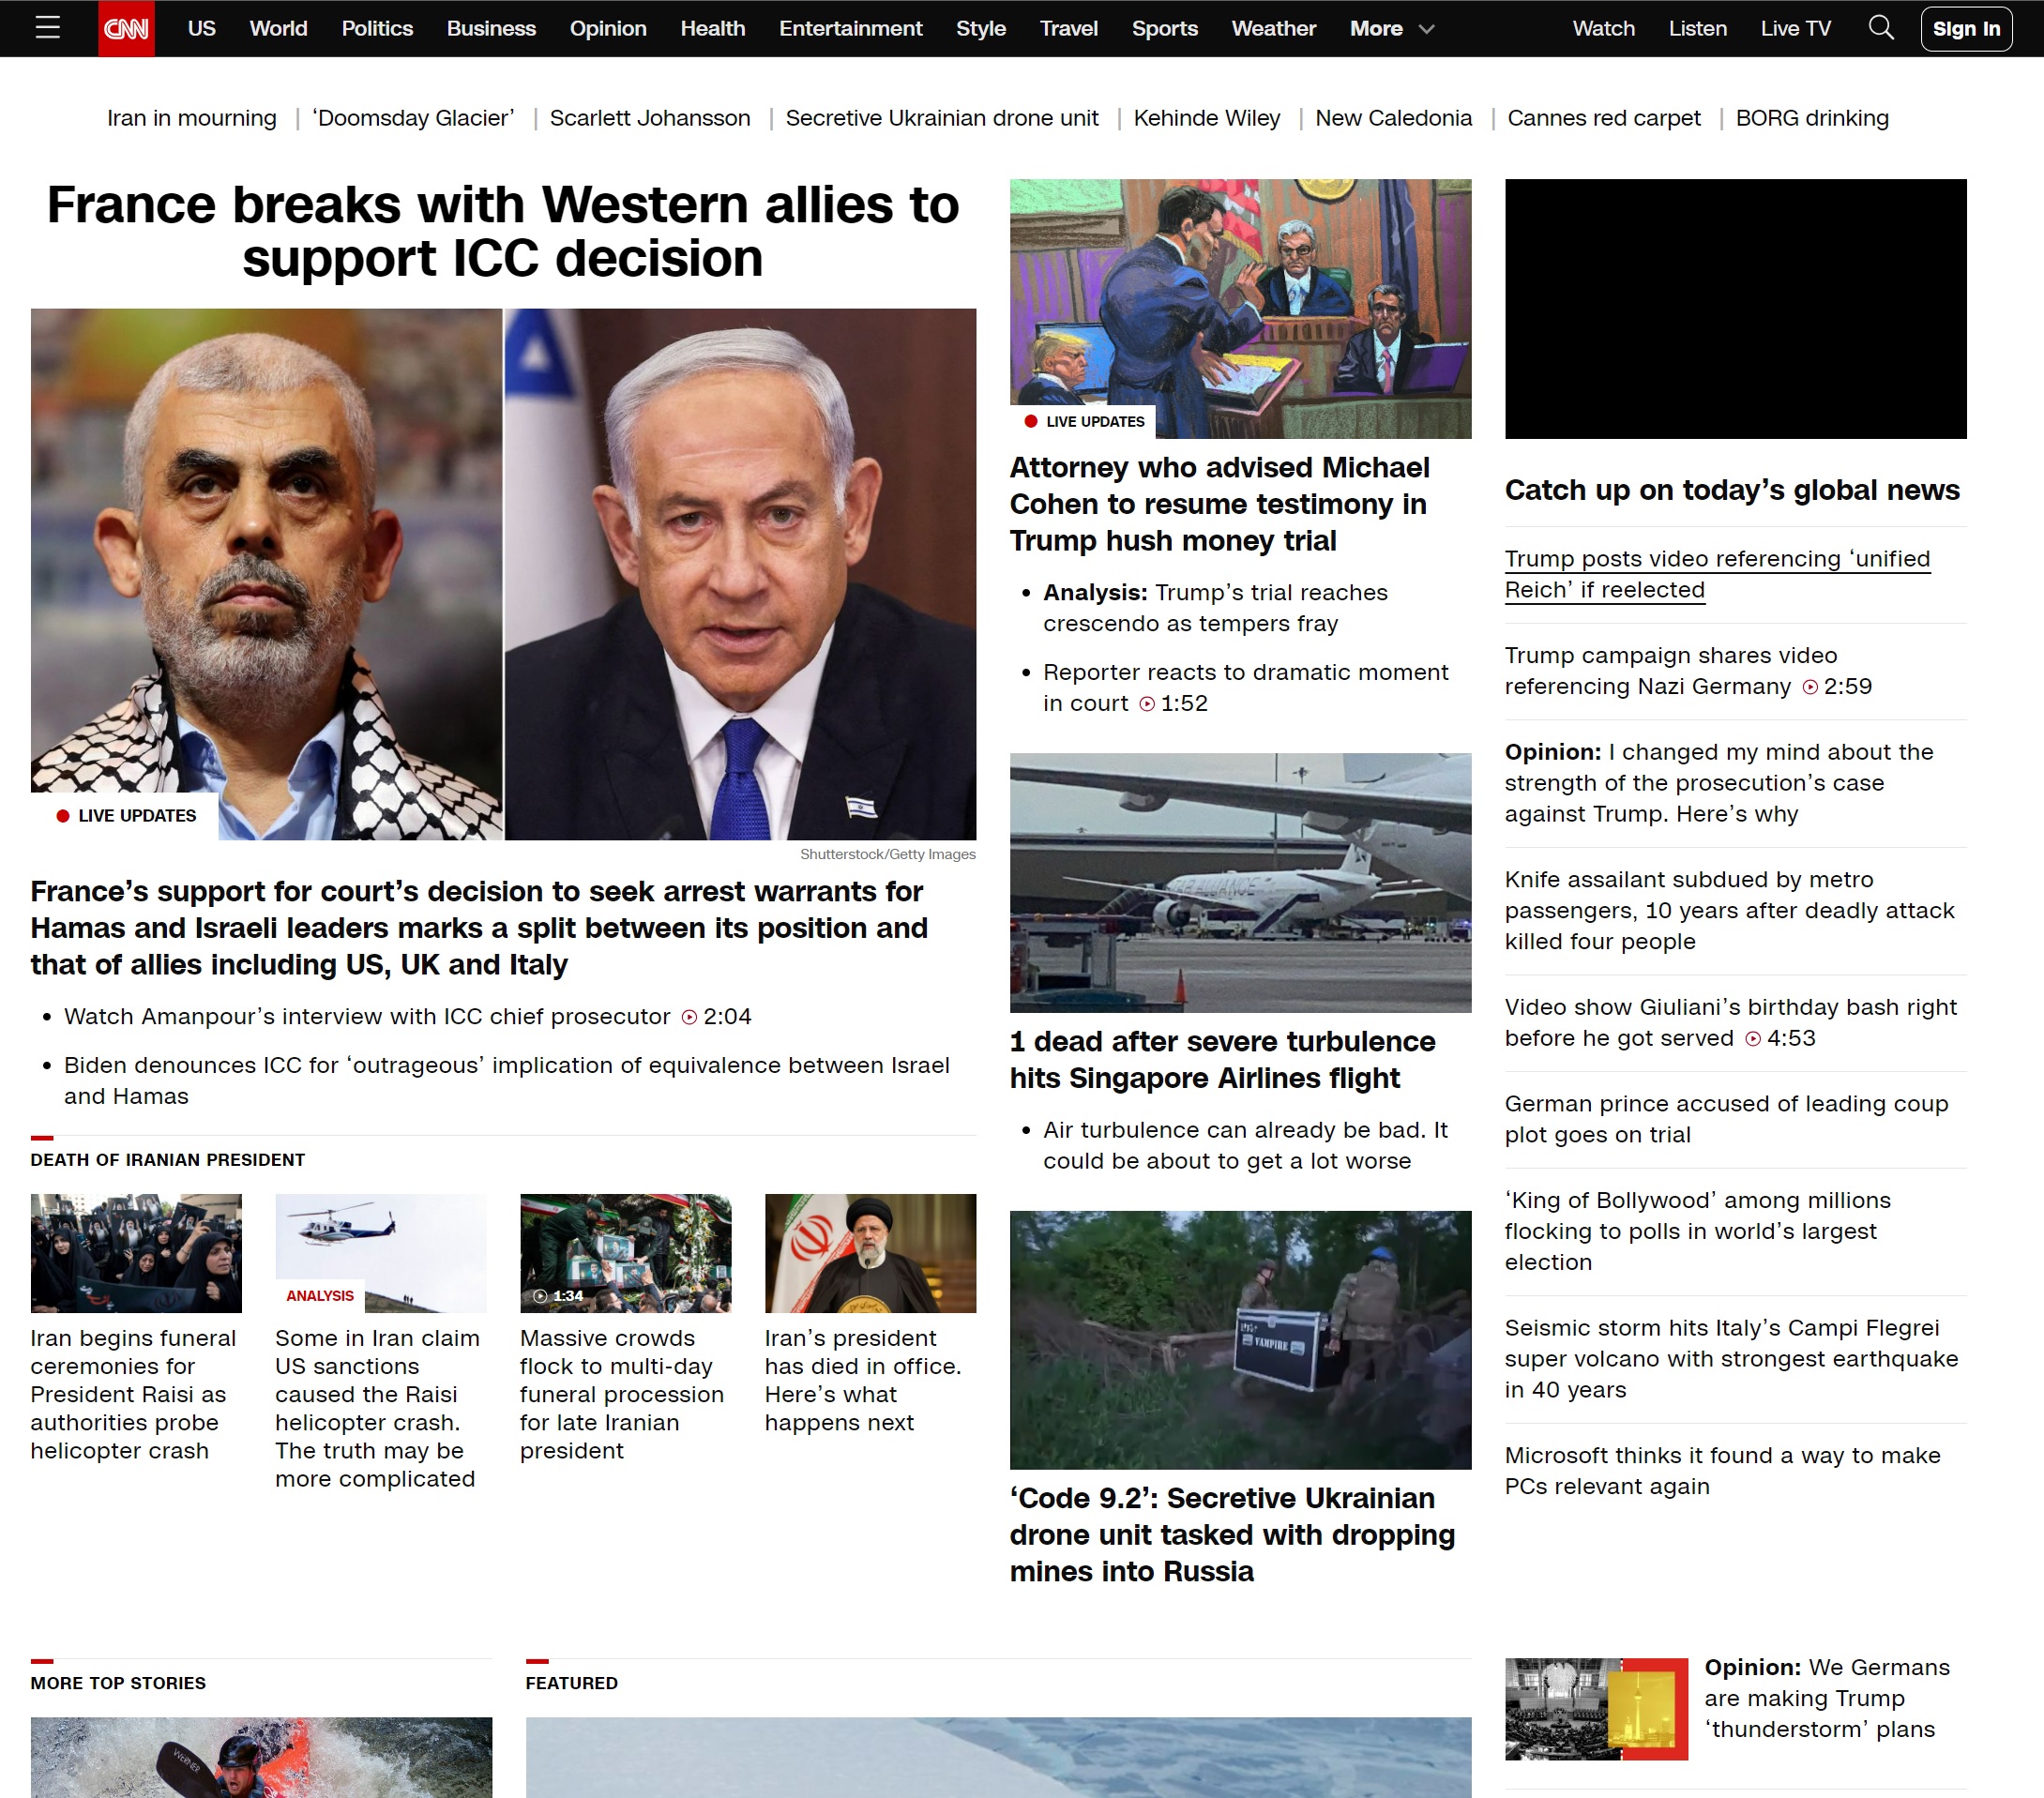The image size is (2044, 1798).
Task: Click the Ukrainian drone unit photo
Action: click(x=1240, y=1339)
